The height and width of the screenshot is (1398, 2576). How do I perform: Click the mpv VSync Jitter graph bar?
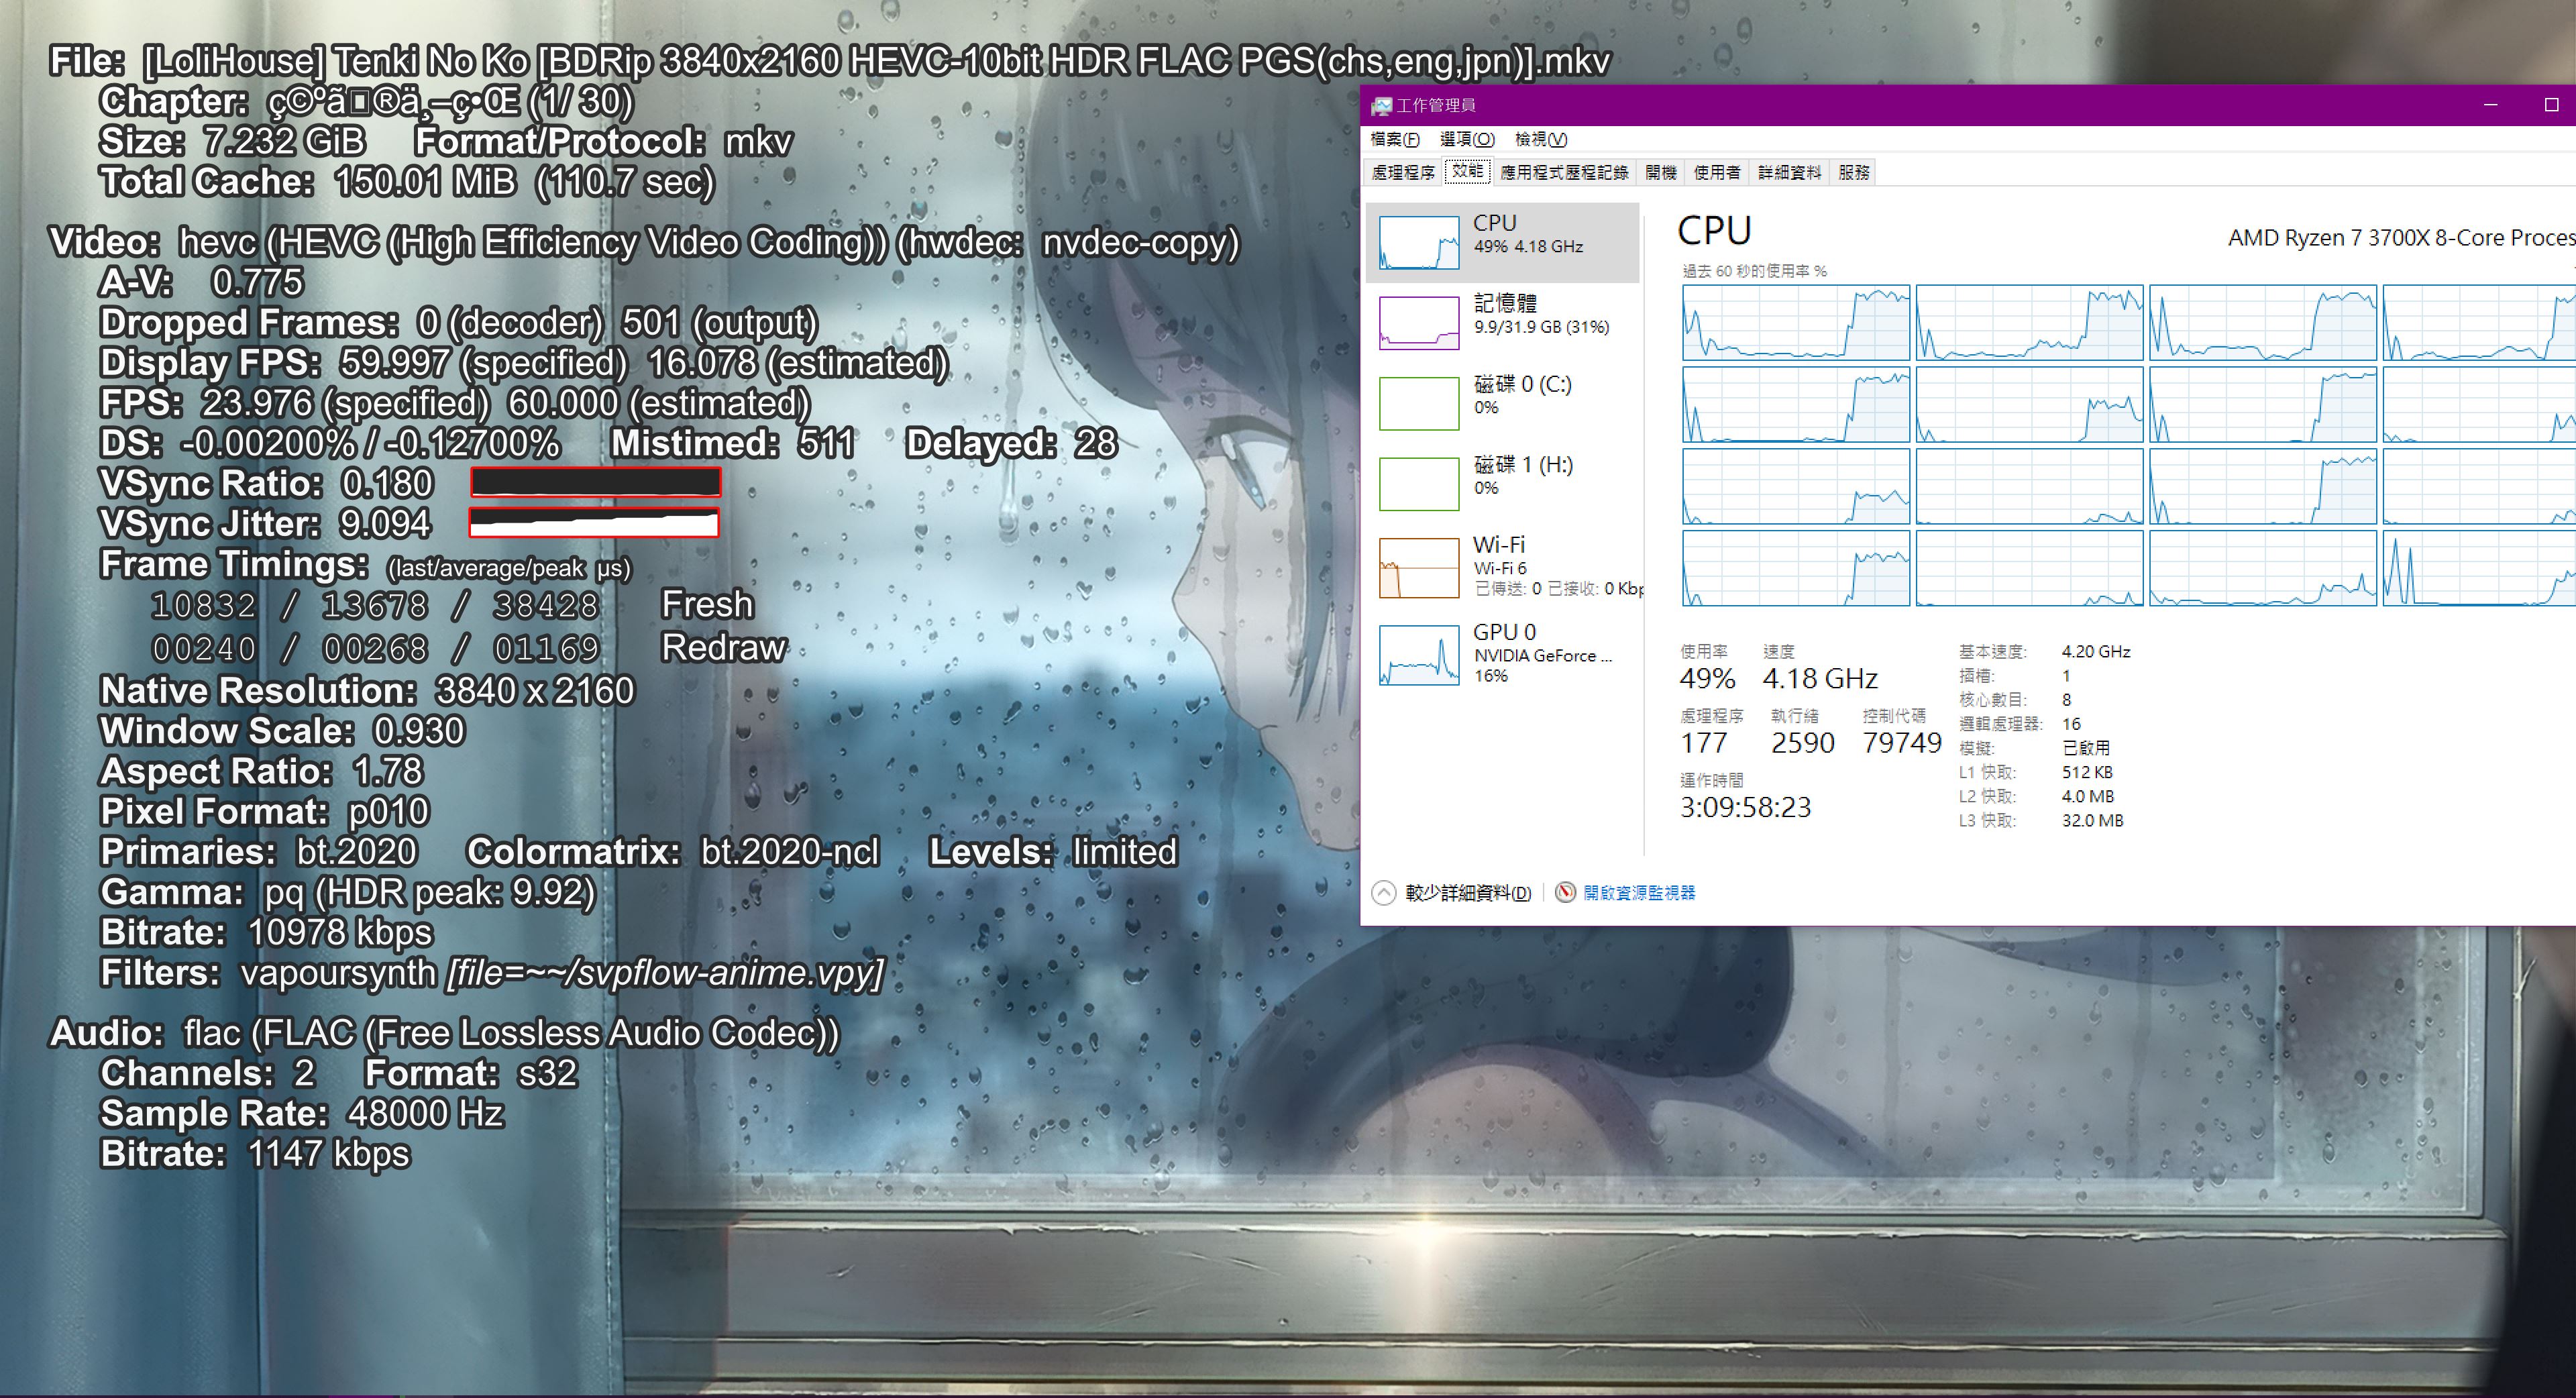coord(594,522)
